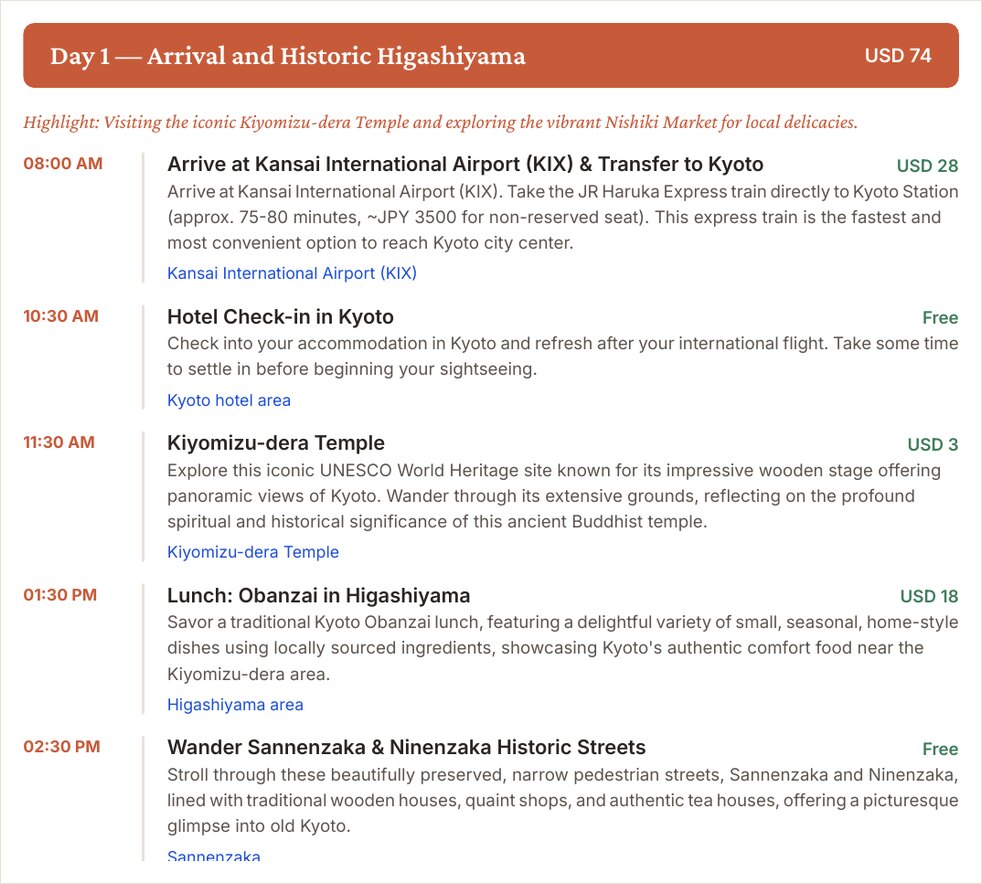
Task: Open the Kansai International Airport (KIX) link
Action: click(292, 274)
